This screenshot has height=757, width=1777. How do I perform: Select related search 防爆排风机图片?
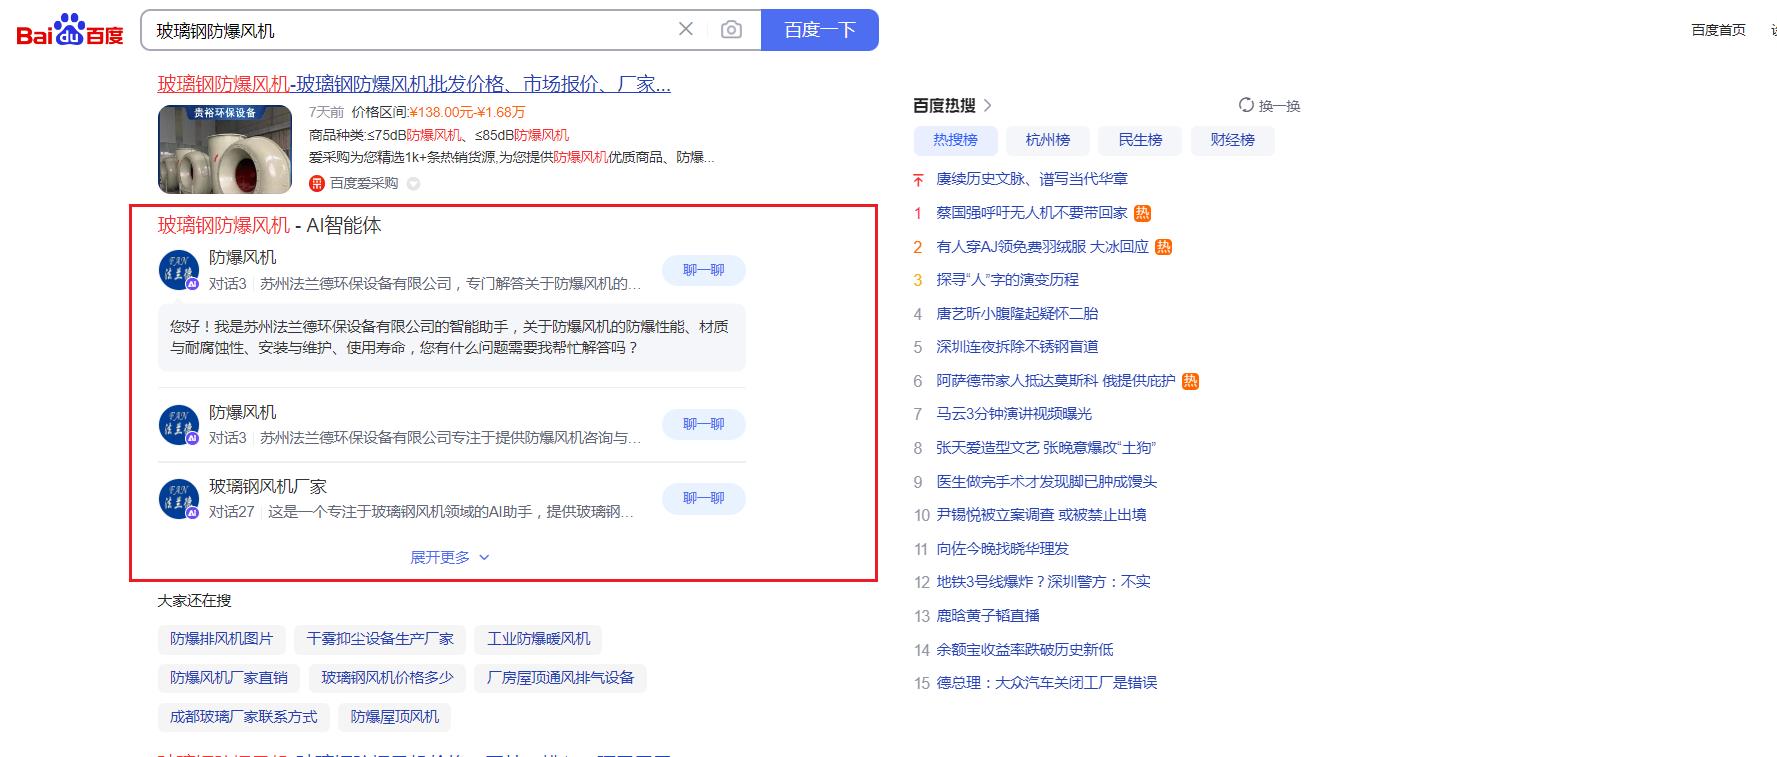(222, 639)
